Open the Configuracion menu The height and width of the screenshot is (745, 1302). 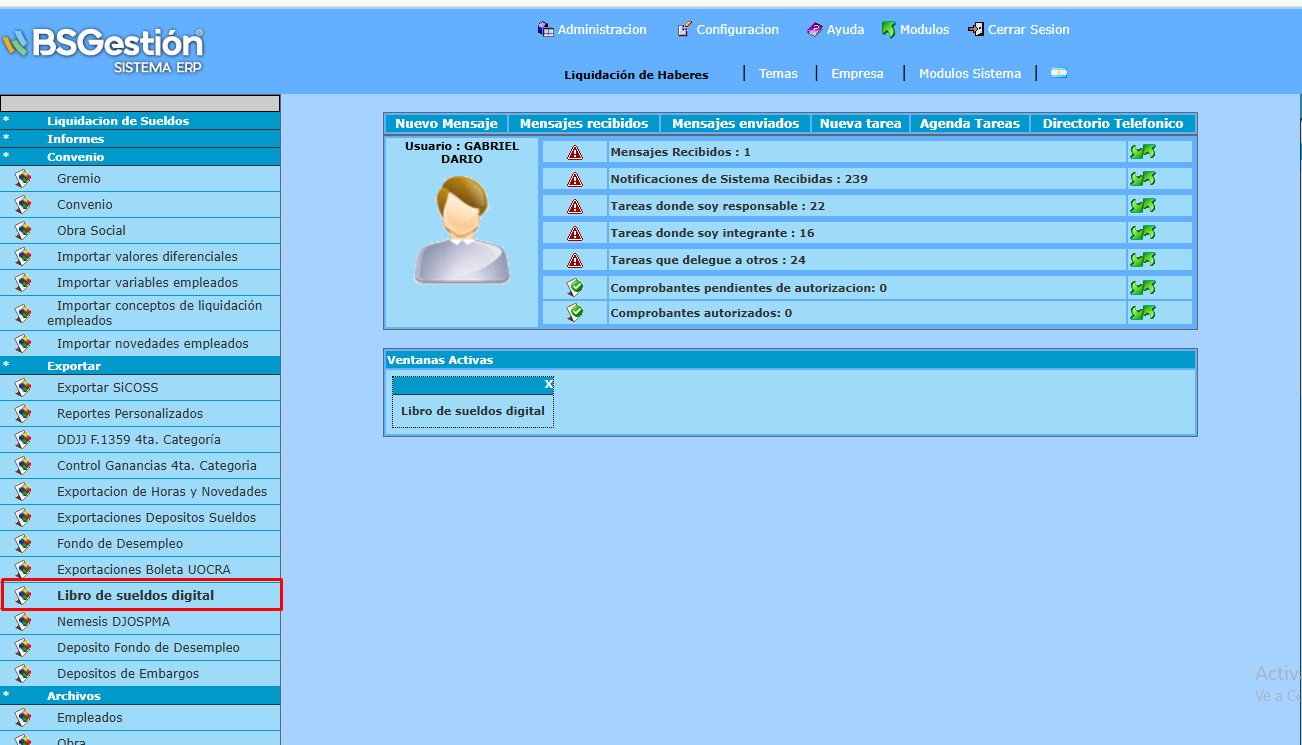(738, 30)
